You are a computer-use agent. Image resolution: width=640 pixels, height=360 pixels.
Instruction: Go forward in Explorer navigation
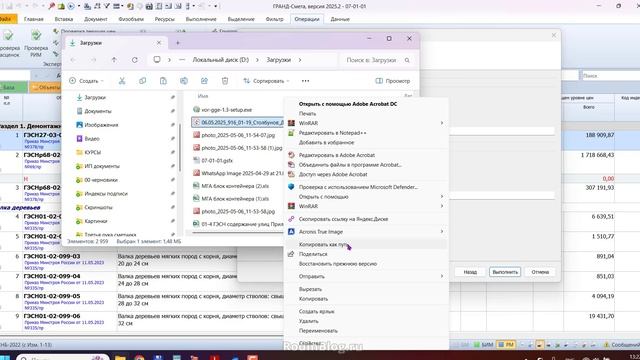point(93,60)
